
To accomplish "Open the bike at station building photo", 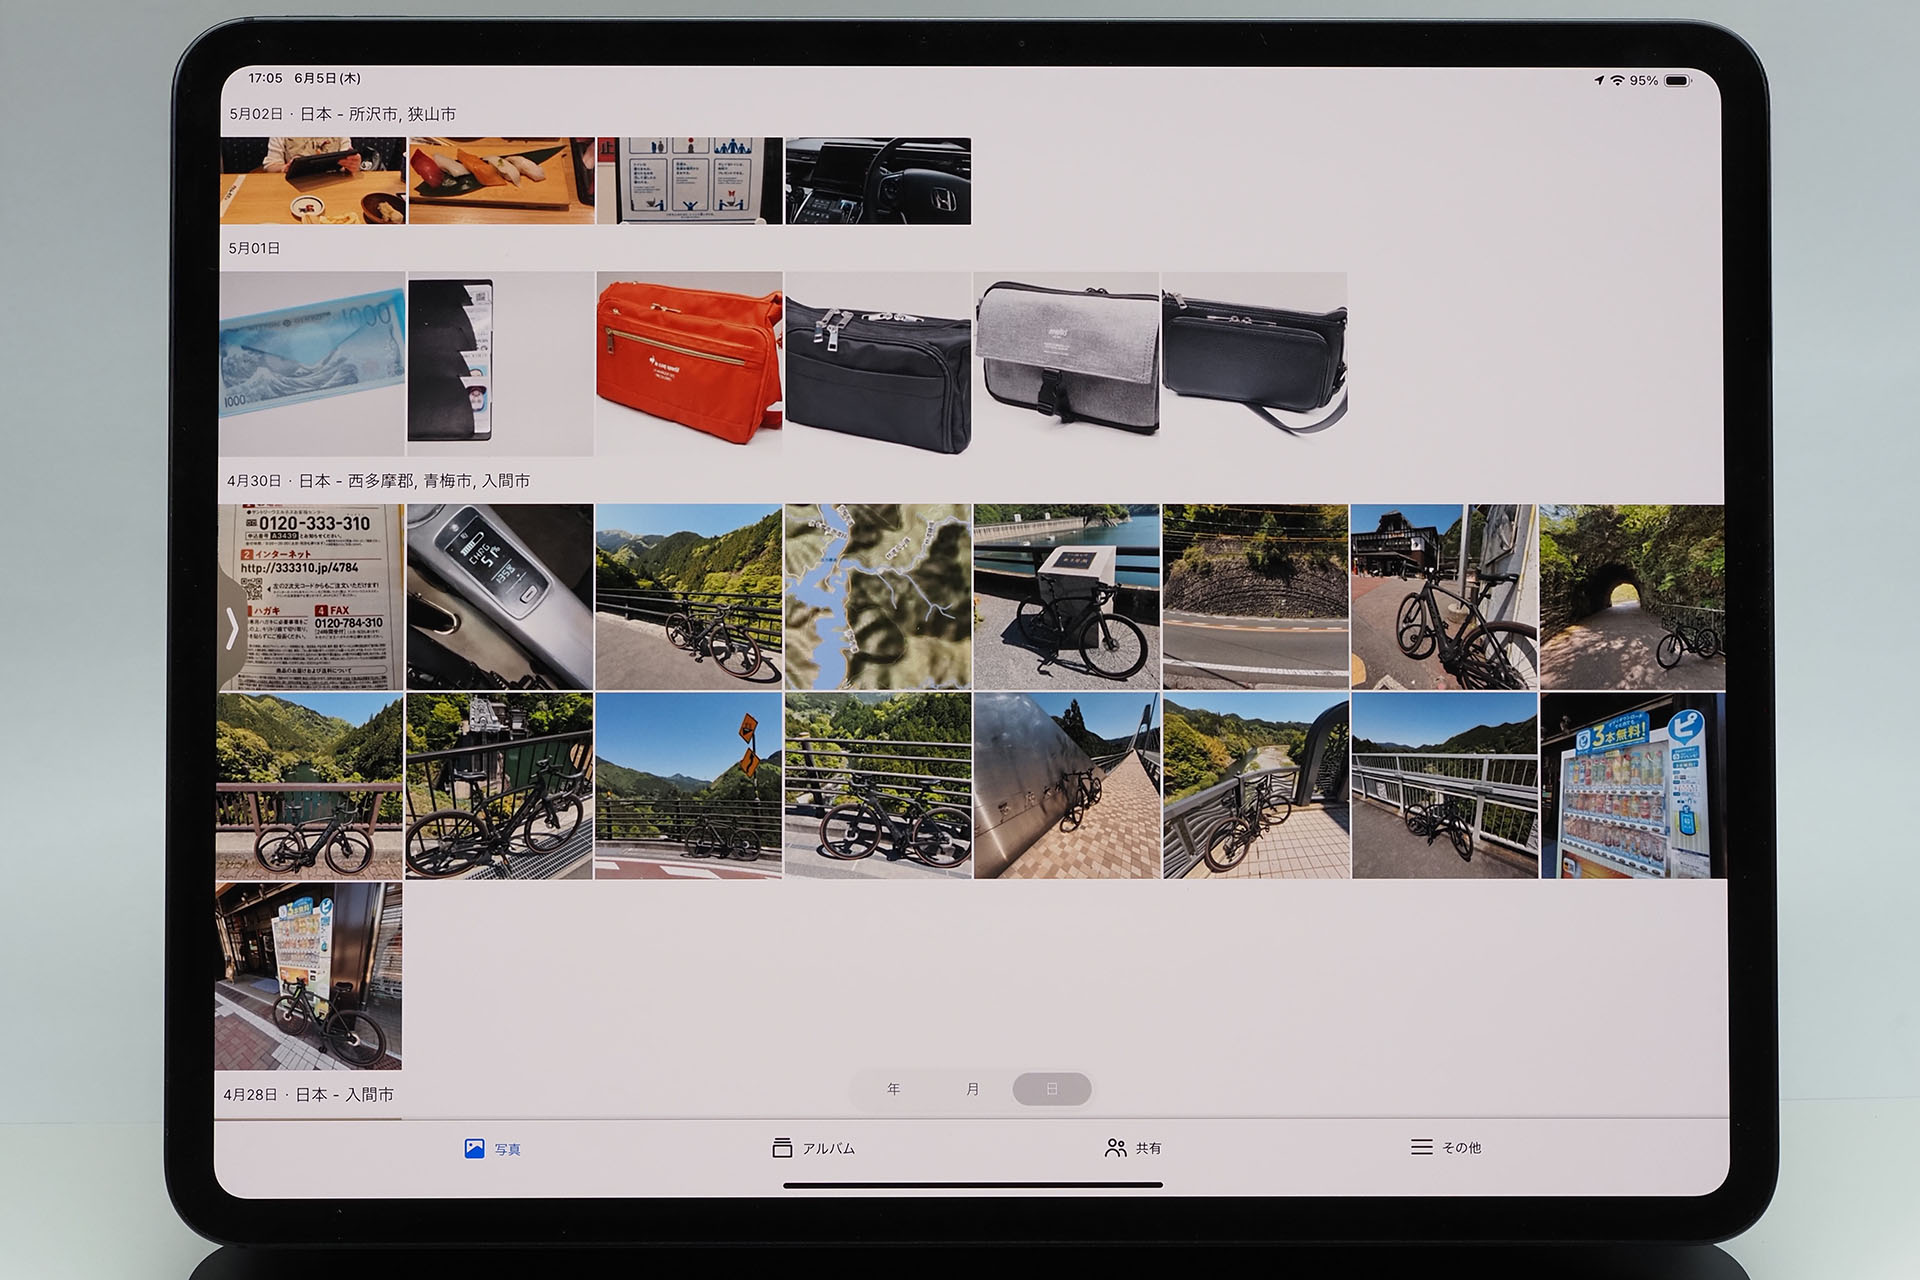I will tap(1444, 597).
